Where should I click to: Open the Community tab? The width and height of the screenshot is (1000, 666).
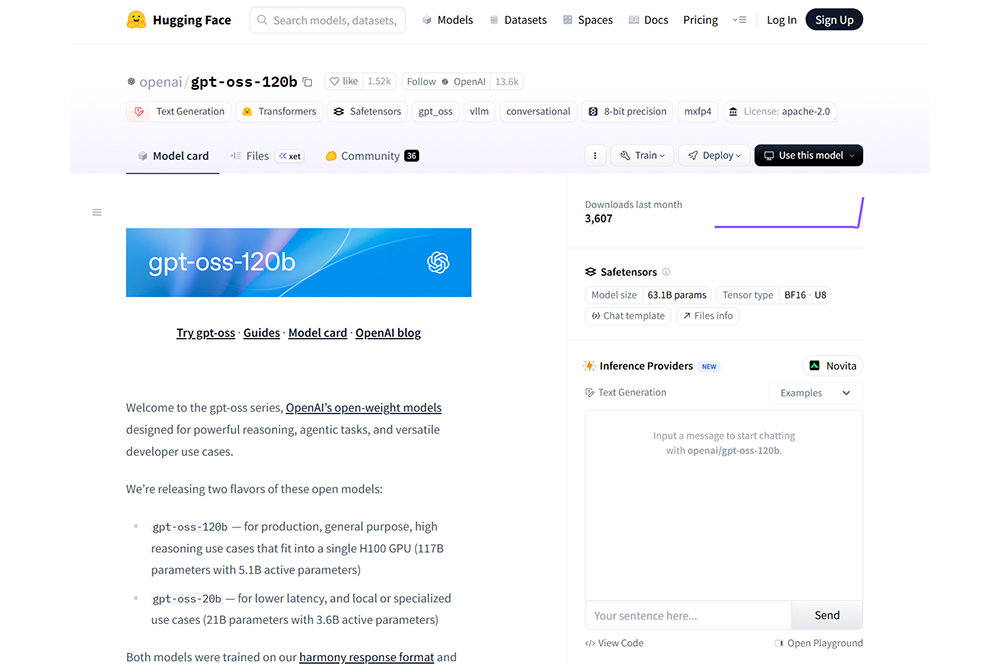(x=370, y=156)
